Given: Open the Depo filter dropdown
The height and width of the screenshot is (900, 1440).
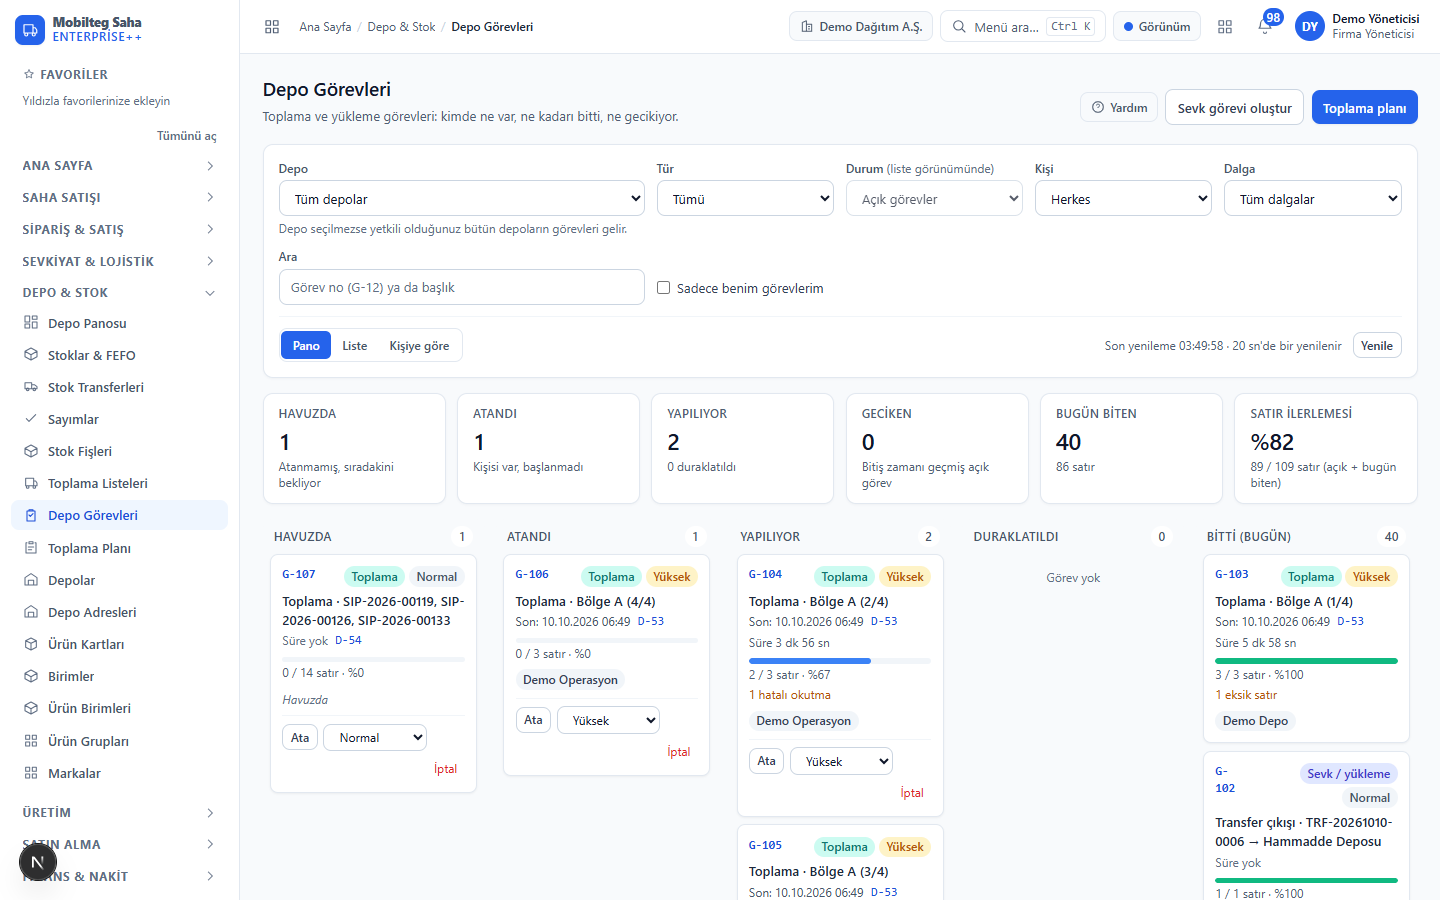Looking at the screenshot, I should [462, 199].
